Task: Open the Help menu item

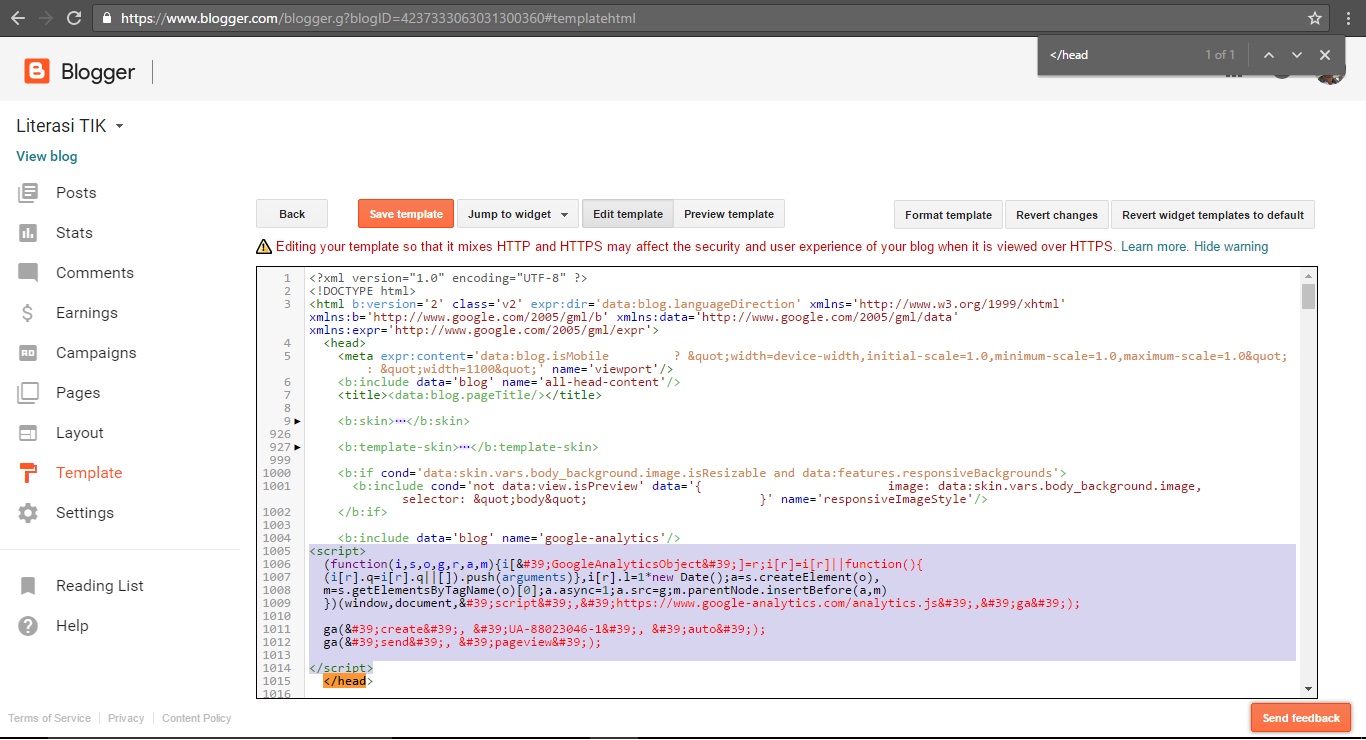Action: (72, 626)
